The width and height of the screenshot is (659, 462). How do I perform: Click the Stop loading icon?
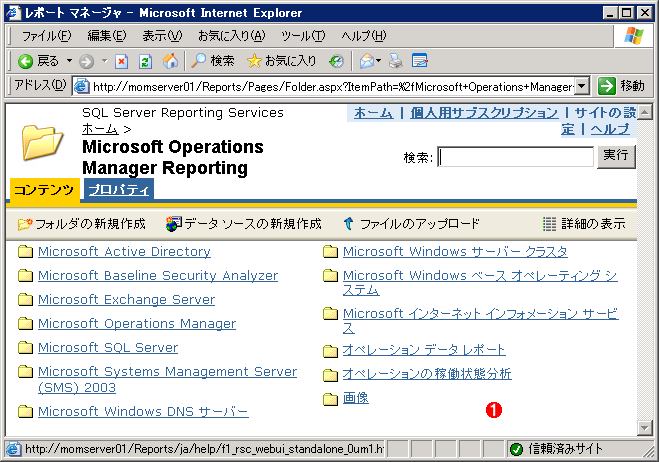click(x=121, y=61)
